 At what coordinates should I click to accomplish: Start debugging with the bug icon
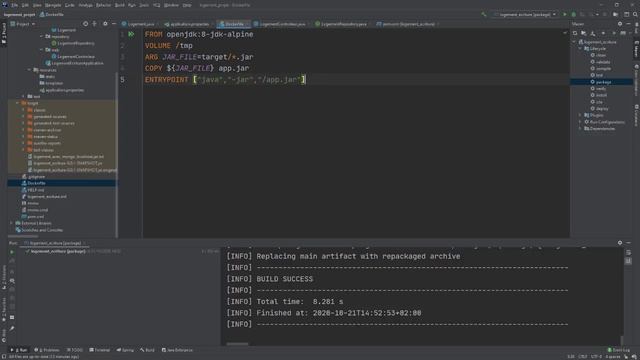click(x=573, y=15)
